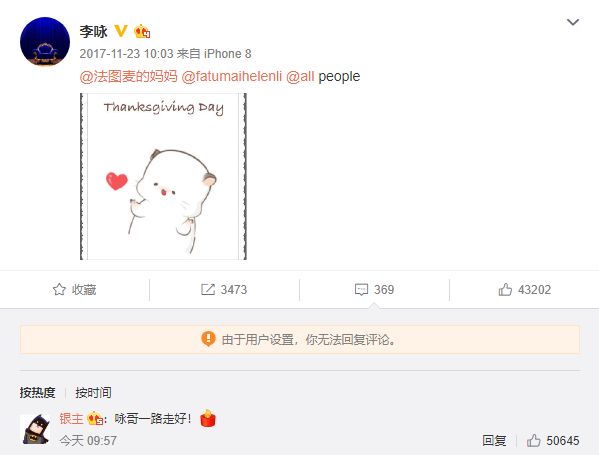Open the @fatumaihelenli mention link
Image resolution: width=599 pixels, height=455 pixels.
232,76
